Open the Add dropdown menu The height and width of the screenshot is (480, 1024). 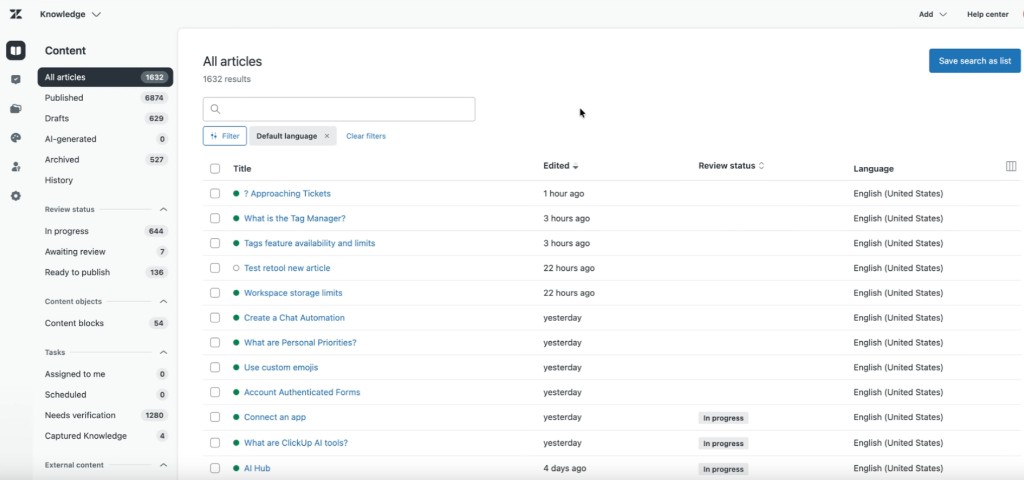933,14
